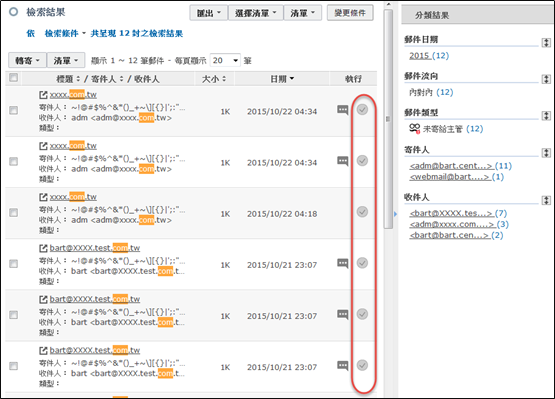Click the execute checkmark in the second 04:34 row

[362, 161]
